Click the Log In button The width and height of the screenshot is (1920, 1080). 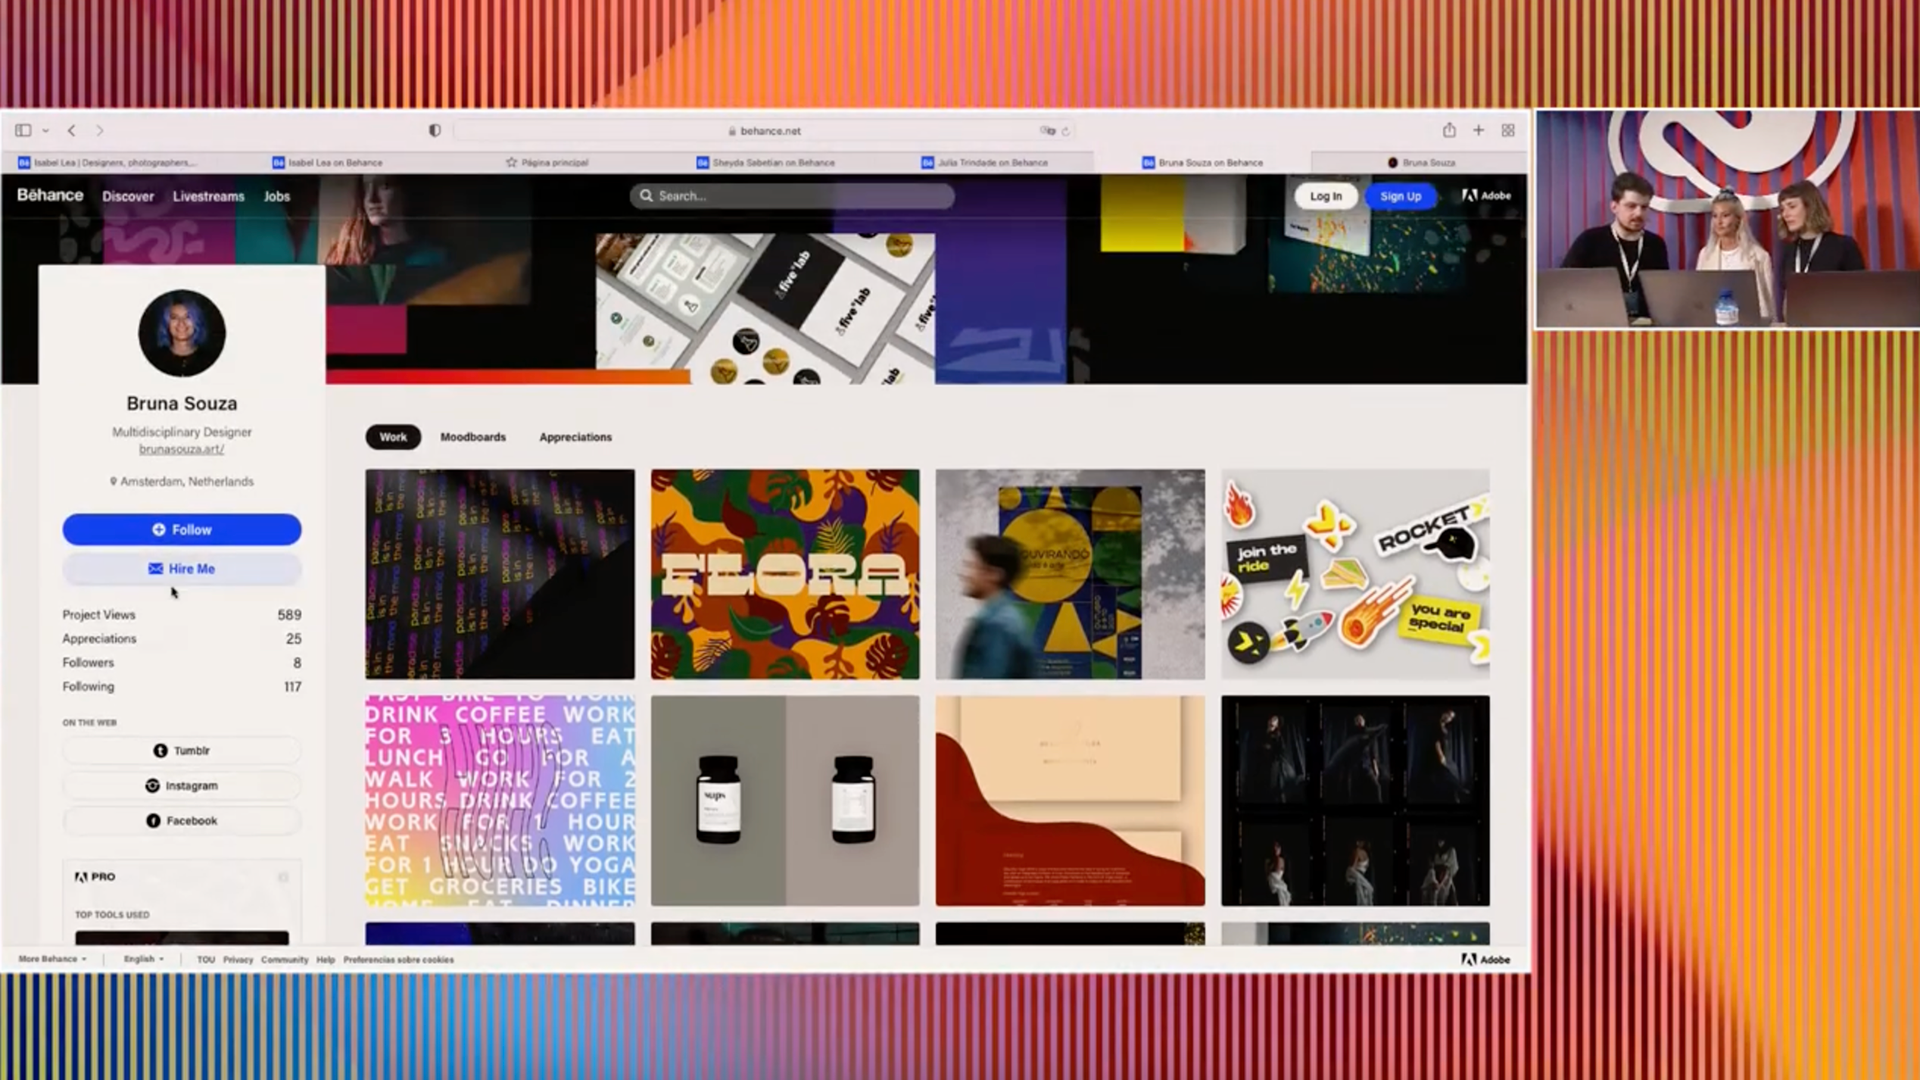click(1326, 196)
